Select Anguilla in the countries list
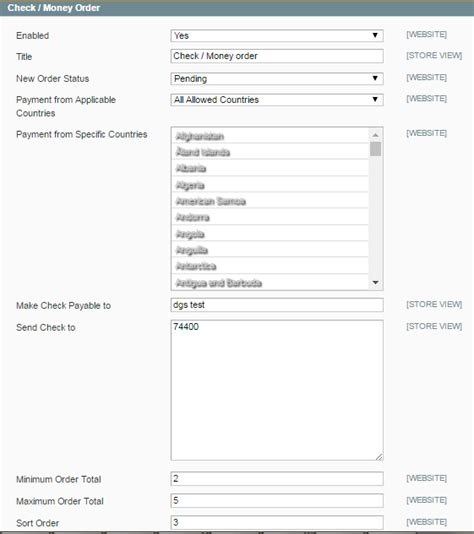Image resolution: width=474 pixels, height=534 pixels. pos(270,250)
